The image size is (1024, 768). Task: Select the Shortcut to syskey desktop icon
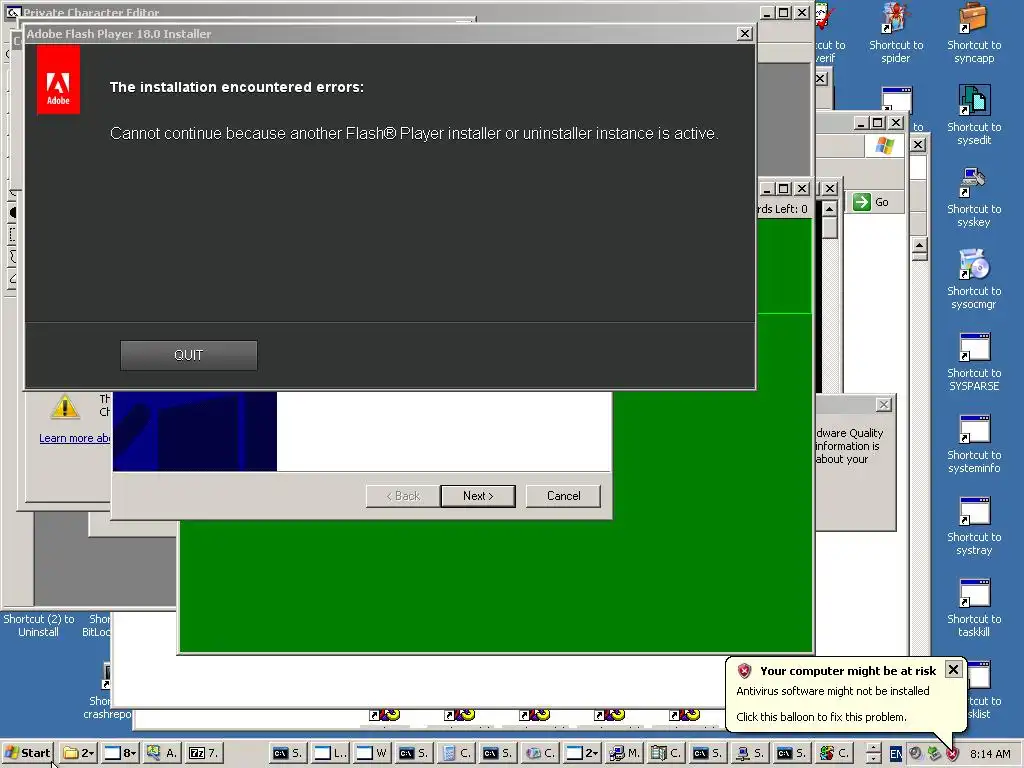click(974, 197)
